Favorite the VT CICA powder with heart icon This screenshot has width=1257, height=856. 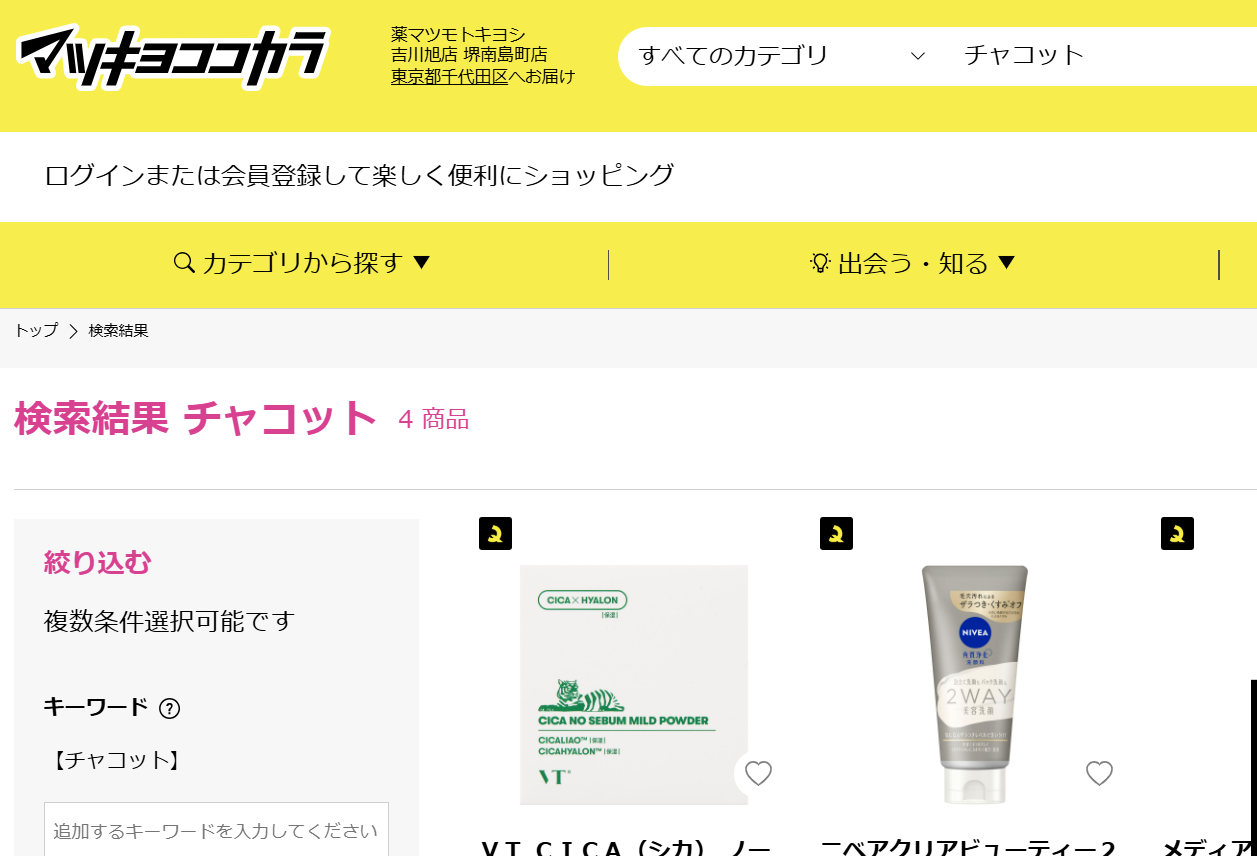tap(758, 773)
